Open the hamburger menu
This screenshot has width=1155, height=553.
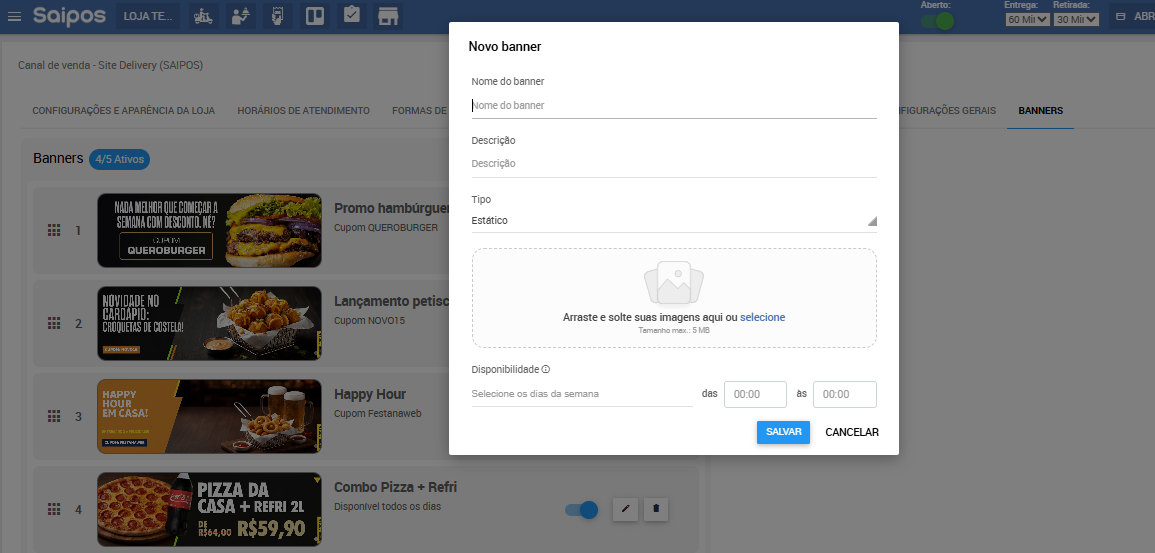coord(14,17)
